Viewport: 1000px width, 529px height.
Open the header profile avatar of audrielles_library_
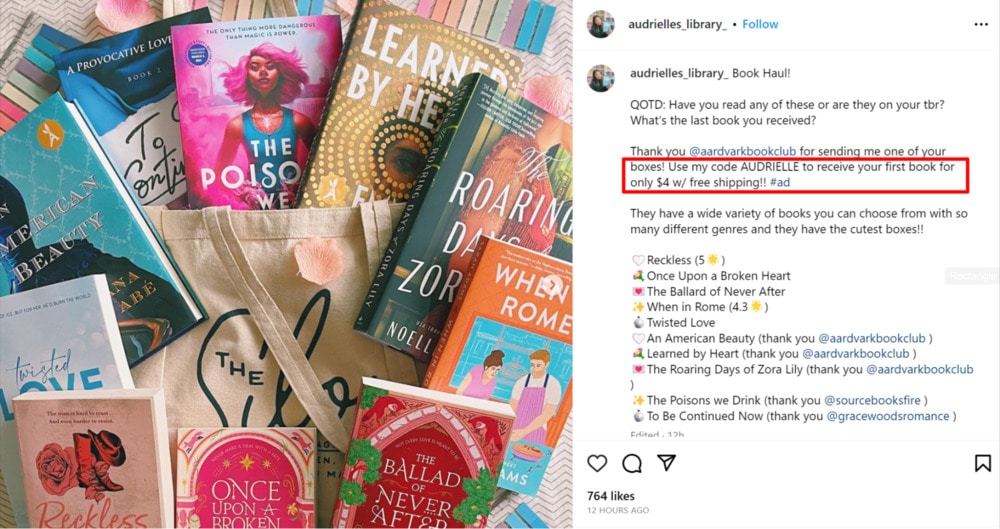[601, 24]
